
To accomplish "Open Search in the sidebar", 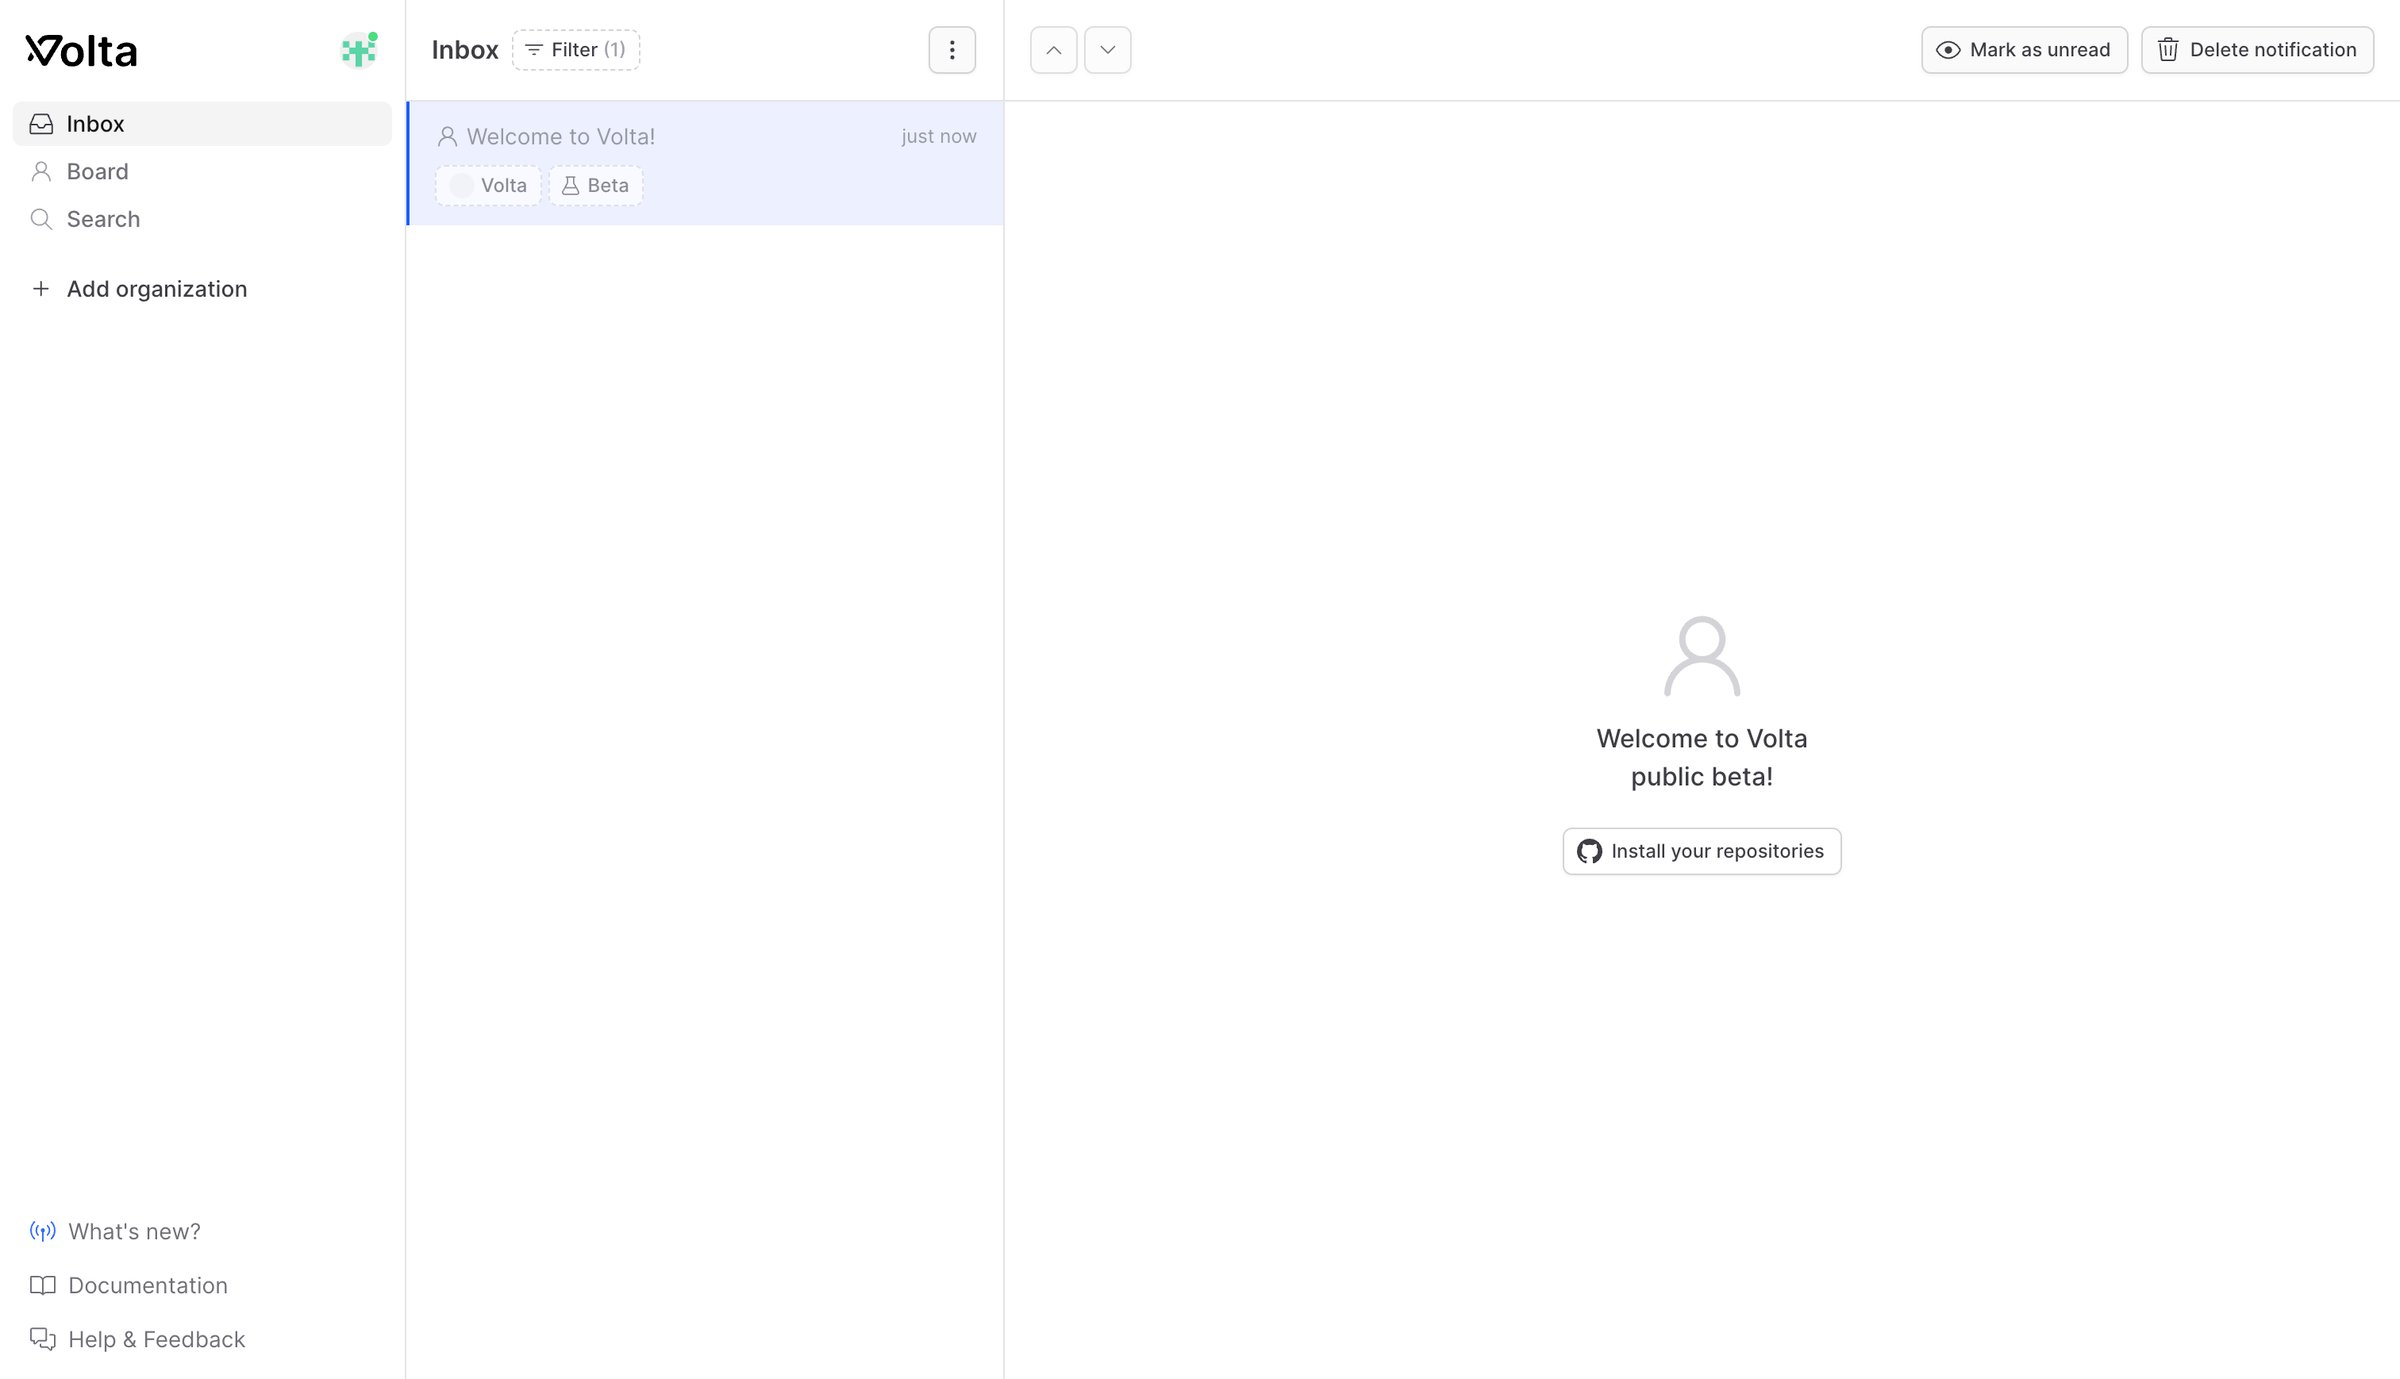I will click(202, 219).
